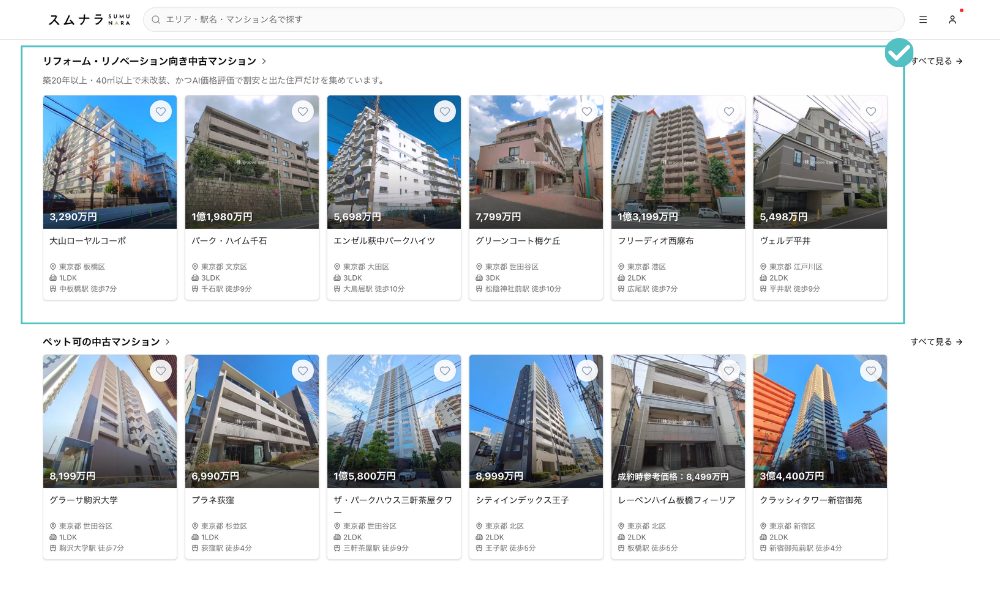Click the ヴェルデ平井 name
Viewport: 1000px width, 600px height.
(x=785, y=241)
